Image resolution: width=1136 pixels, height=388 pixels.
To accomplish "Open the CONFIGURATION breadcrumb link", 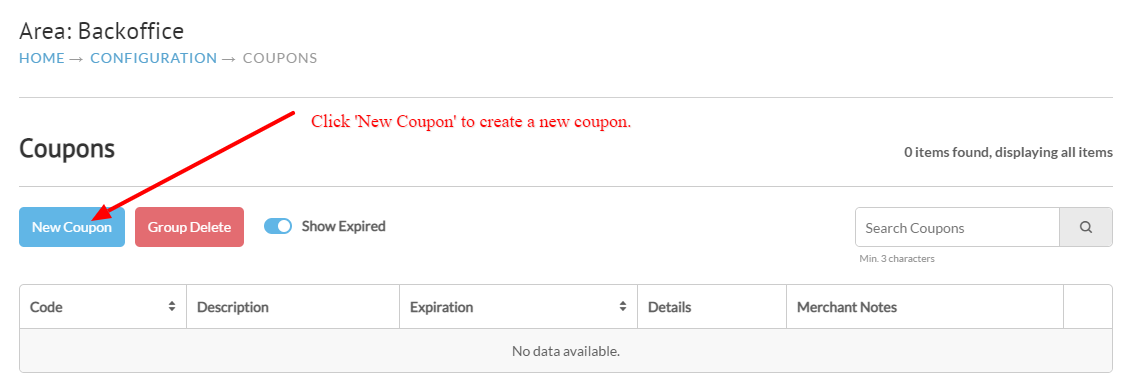I will pyautogui.click(x=154, y=58).
